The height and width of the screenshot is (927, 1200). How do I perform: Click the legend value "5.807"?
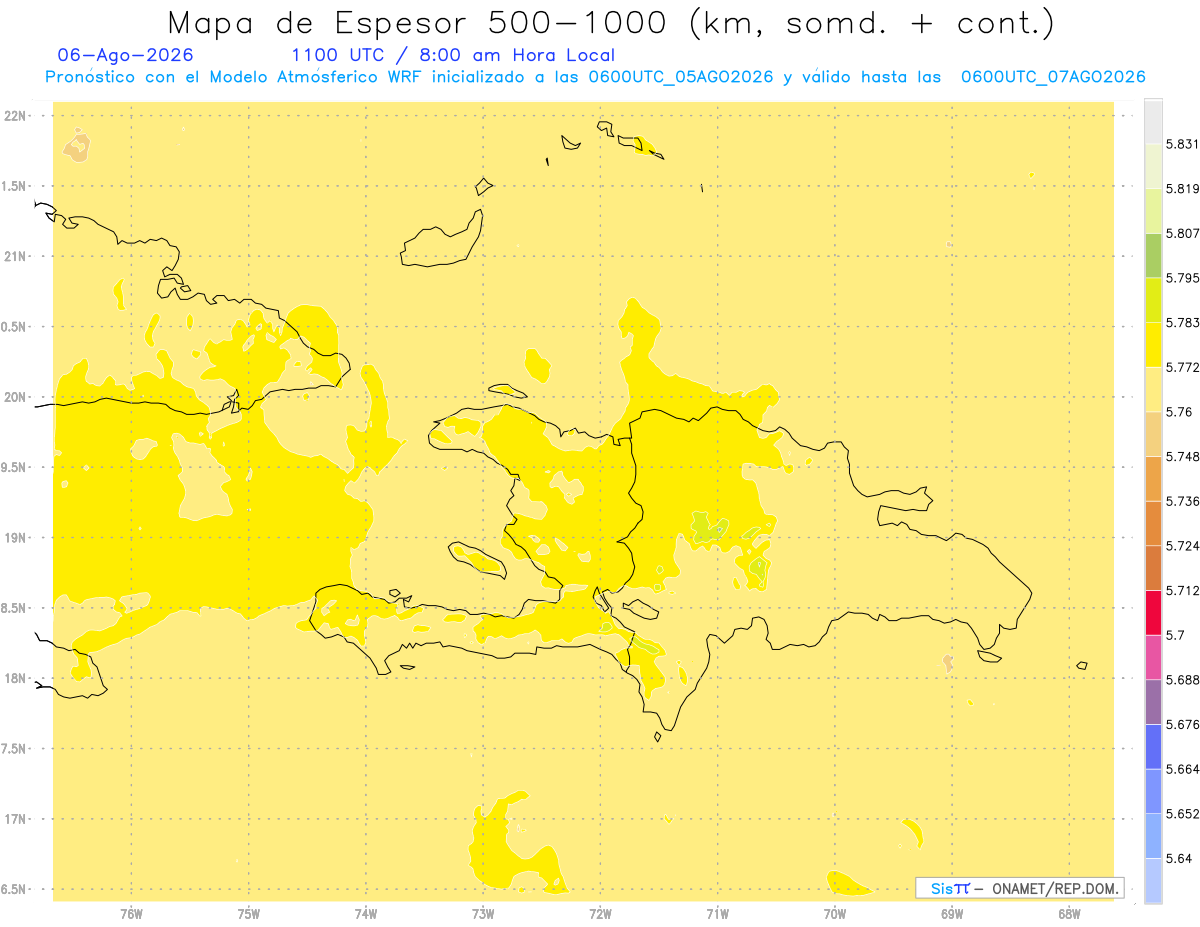pos(1183,233)
